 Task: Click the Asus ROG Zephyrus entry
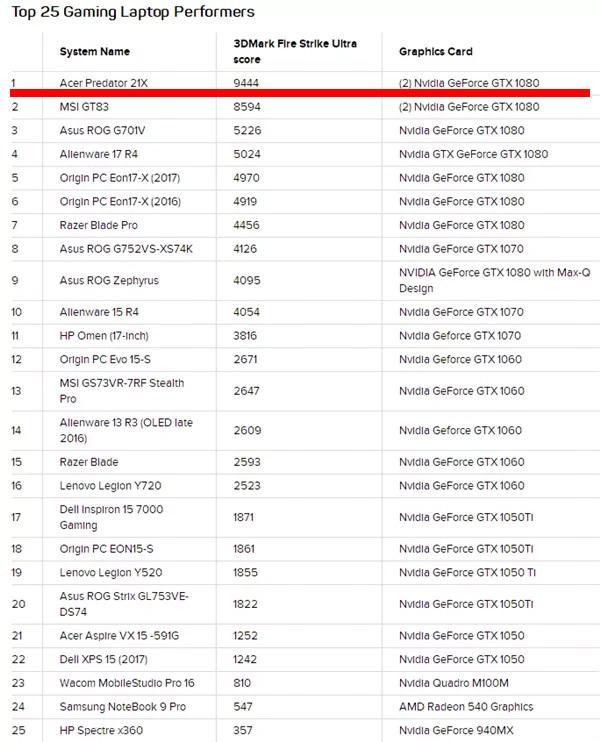point(108,280)
